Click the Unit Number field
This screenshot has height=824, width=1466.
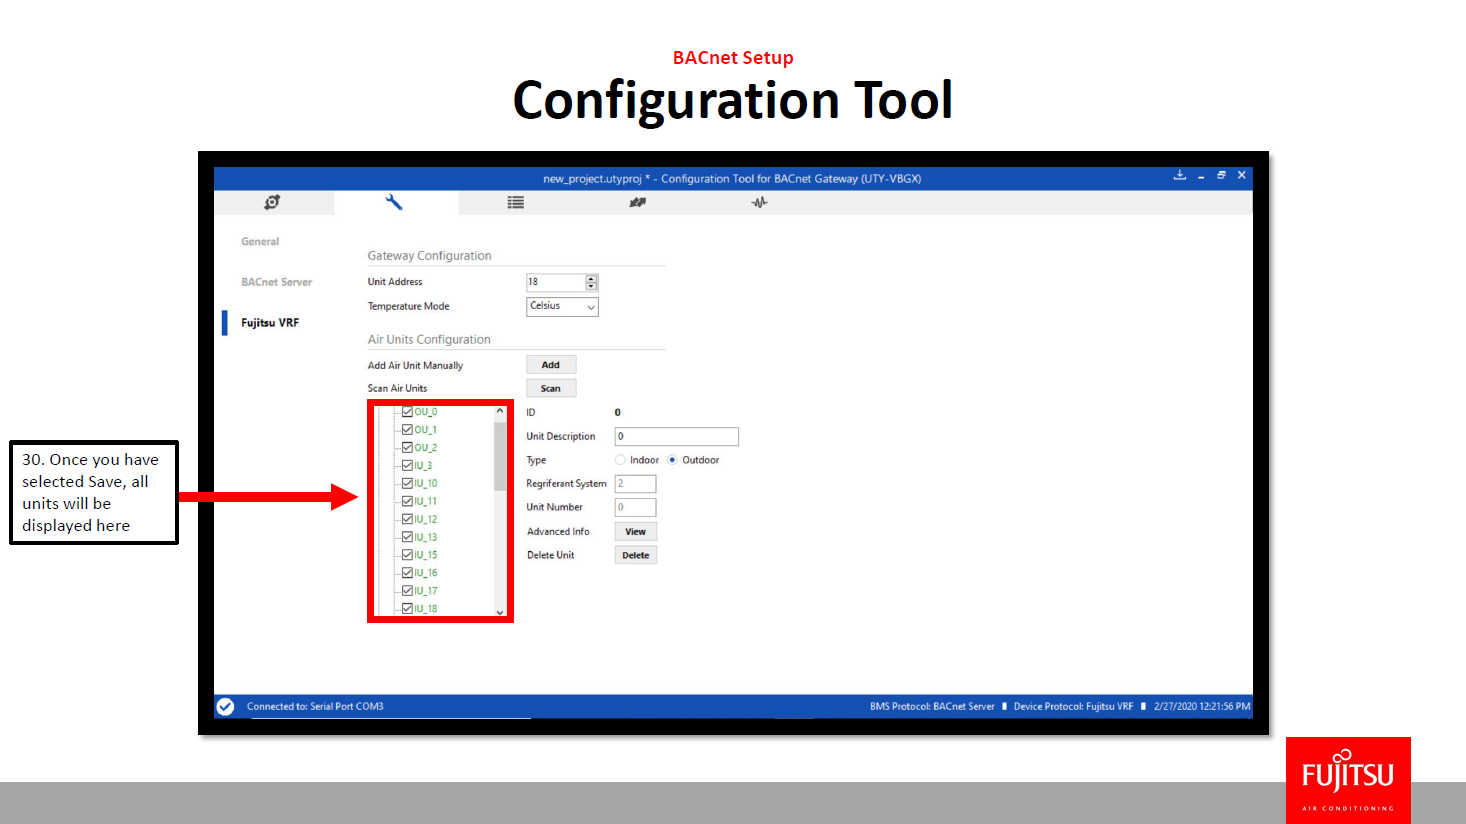pyautogui.click(x=636, y=507)
